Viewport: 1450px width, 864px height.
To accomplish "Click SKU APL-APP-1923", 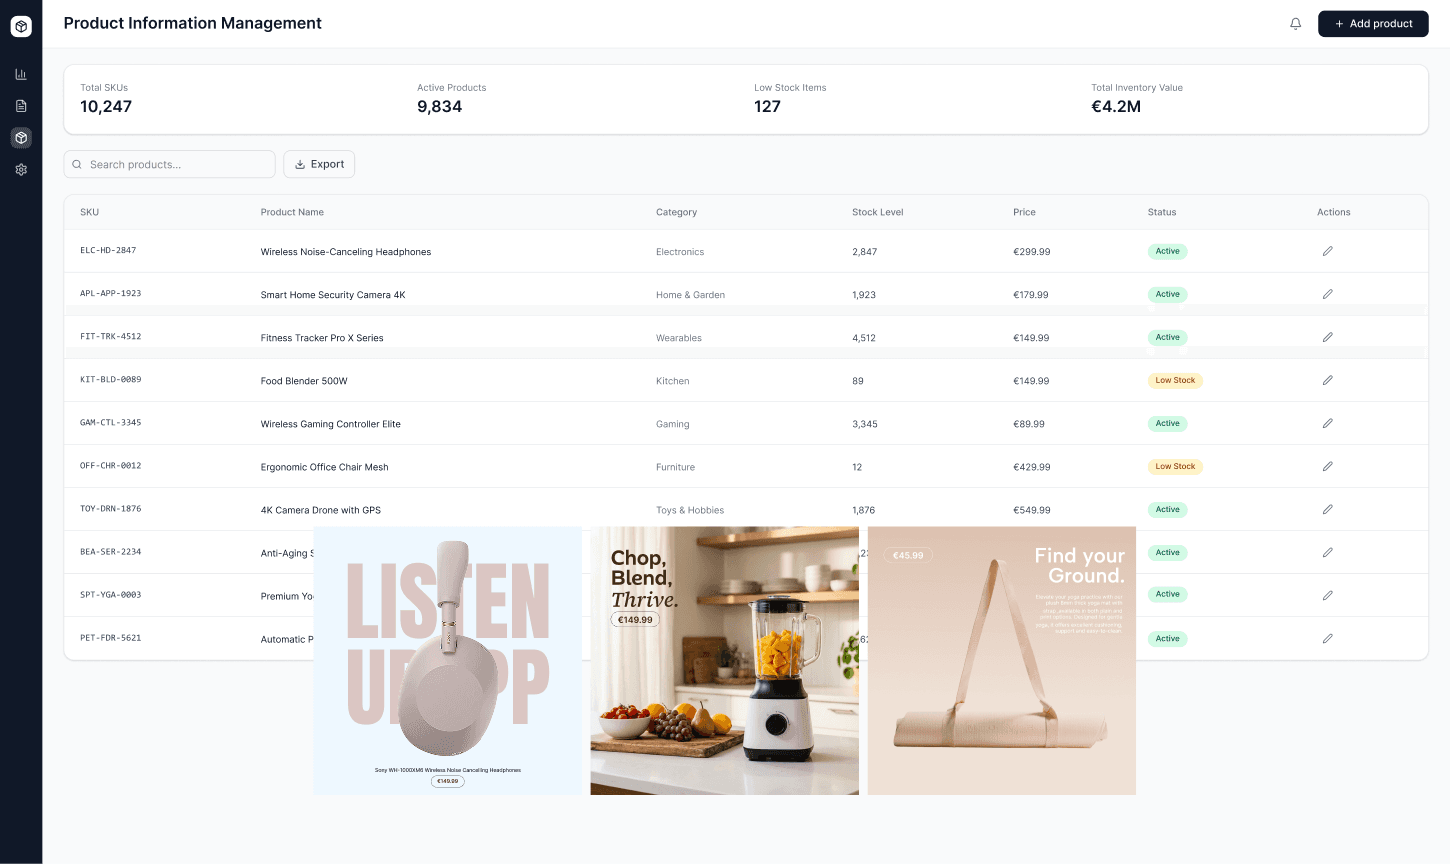I will [111, 294].
